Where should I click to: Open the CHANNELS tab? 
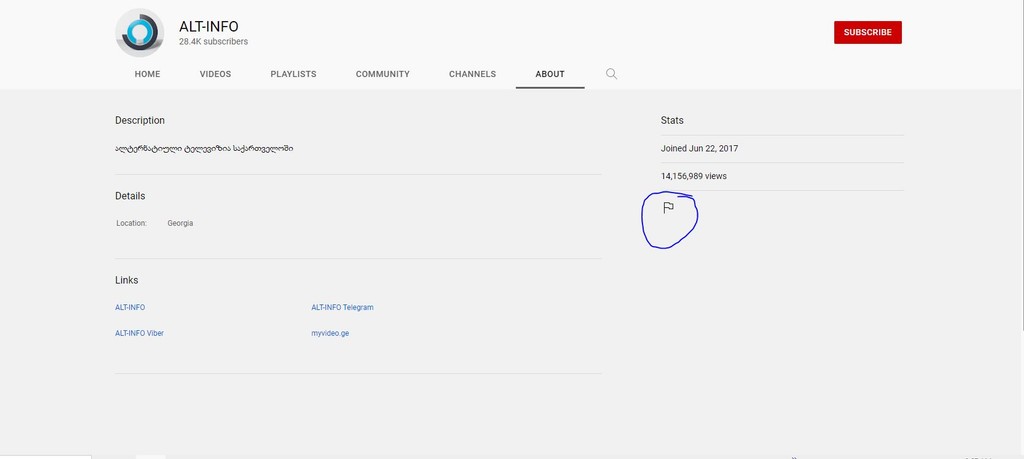[x=472, y=74]
